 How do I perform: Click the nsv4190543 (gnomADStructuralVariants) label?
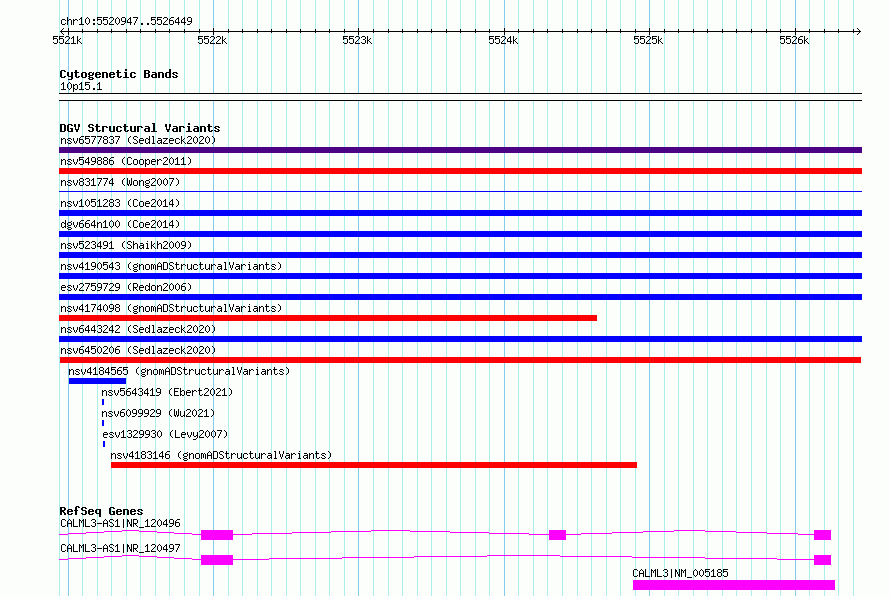(171, 266)
